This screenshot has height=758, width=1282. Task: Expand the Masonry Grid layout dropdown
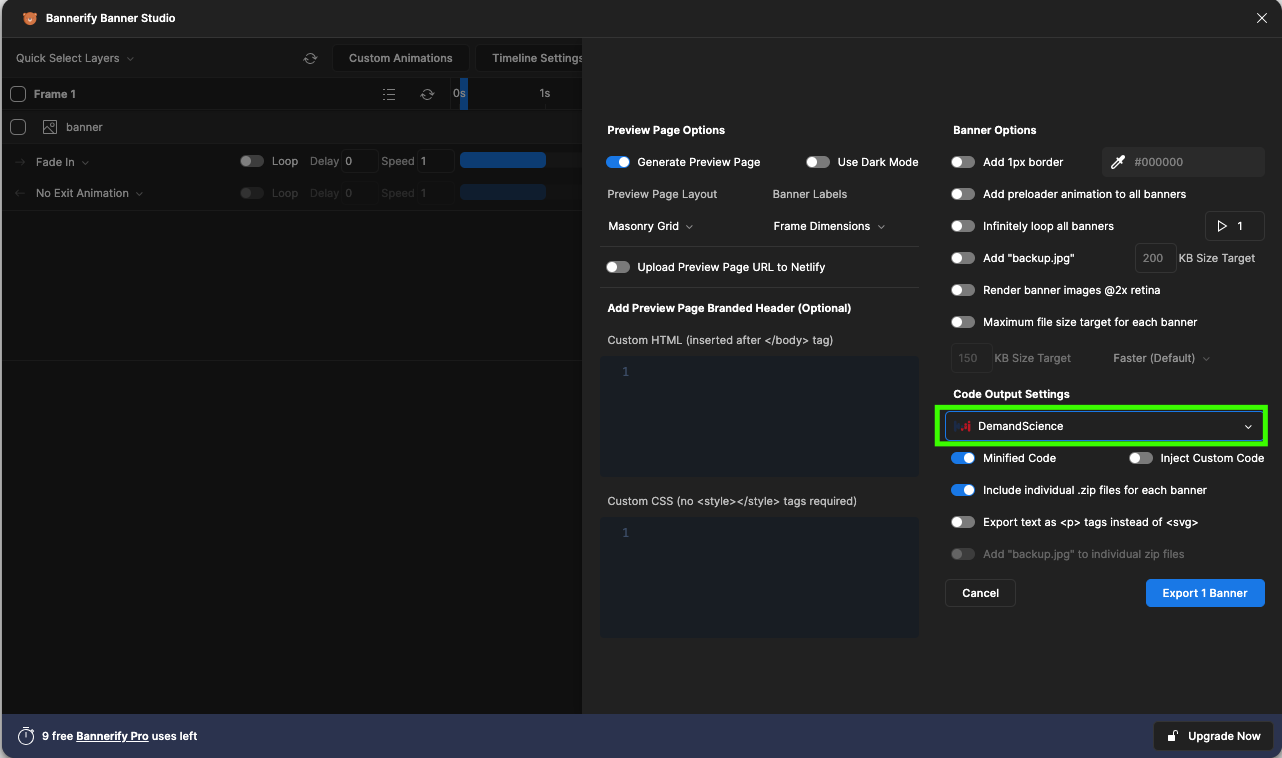tap(651, 226)
